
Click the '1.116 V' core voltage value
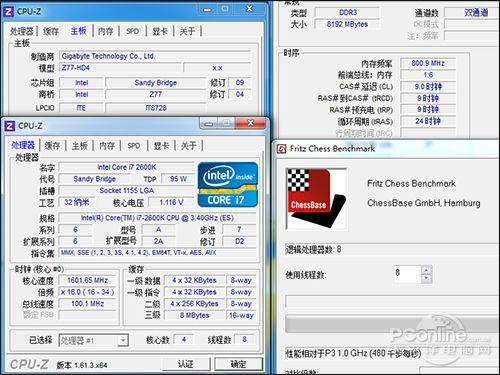171,202
